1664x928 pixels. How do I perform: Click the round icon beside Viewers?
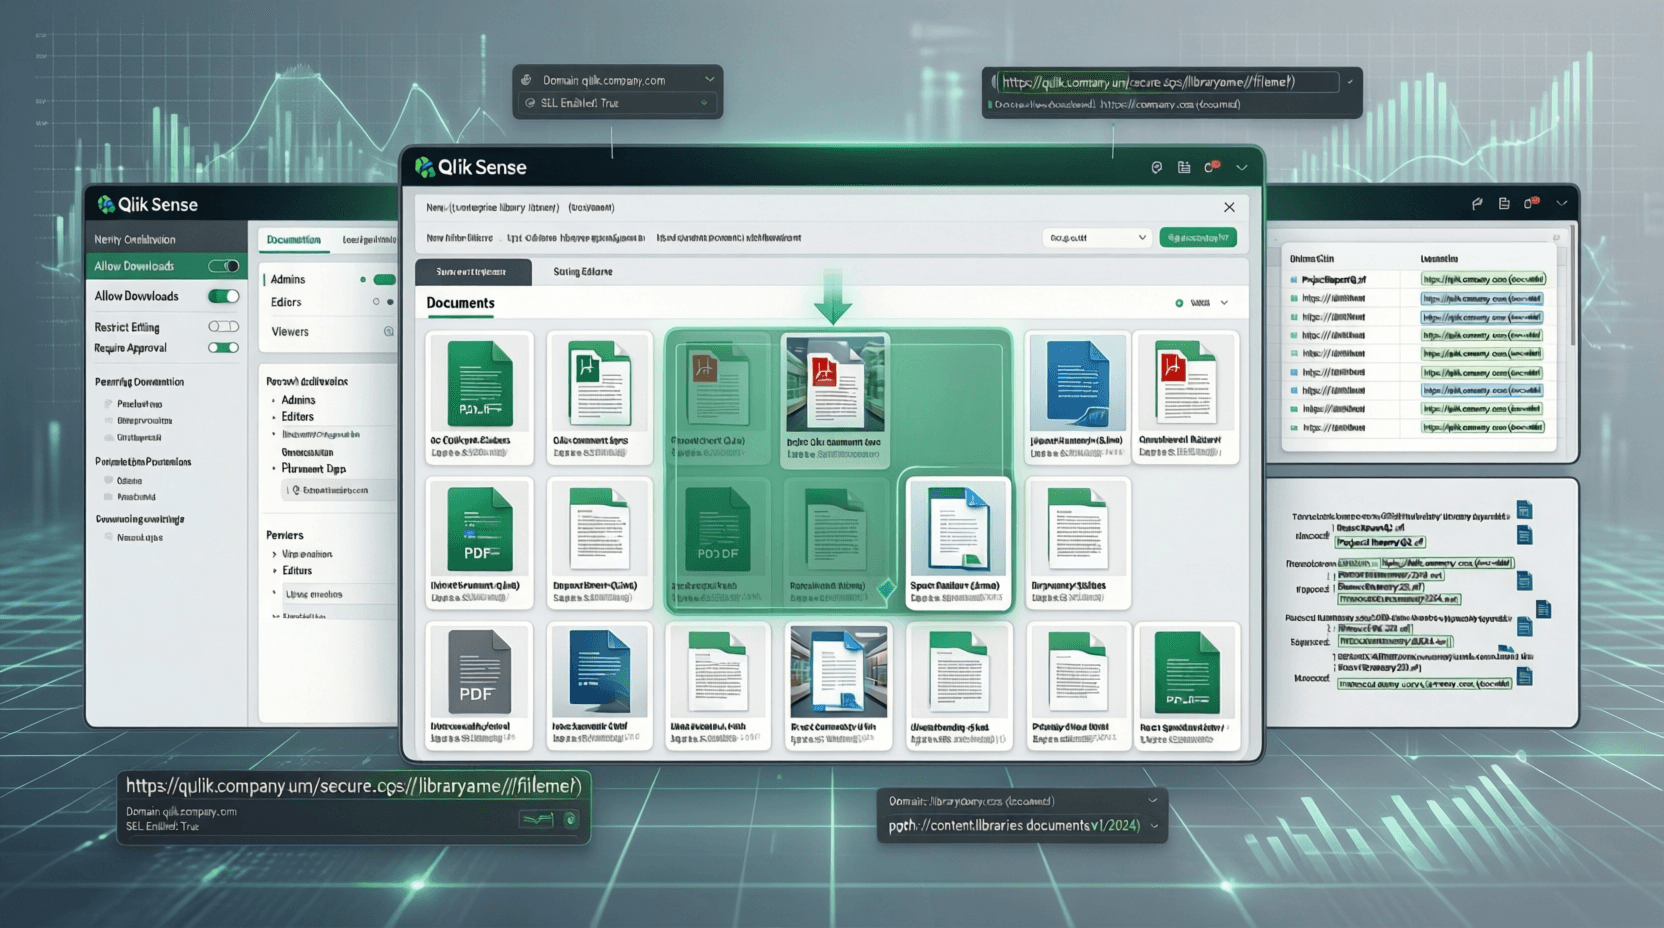click(x=389, y=332)
